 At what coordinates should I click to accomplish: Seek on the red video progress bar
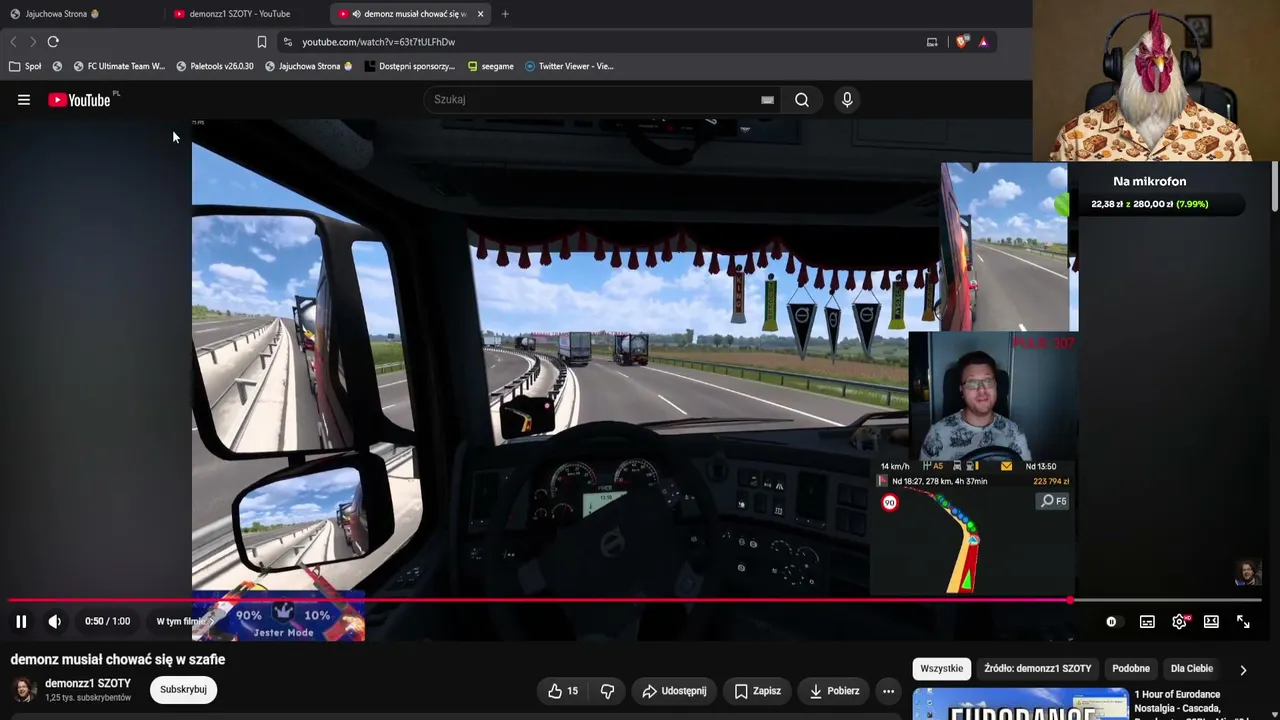pyautogui.click(x=635, y=600)
